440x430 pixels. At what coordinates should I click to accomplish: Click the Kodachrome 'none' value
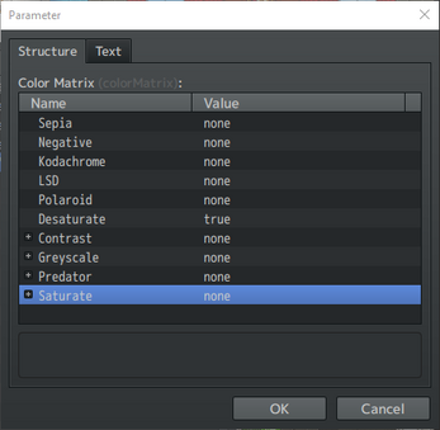[217, 162]
